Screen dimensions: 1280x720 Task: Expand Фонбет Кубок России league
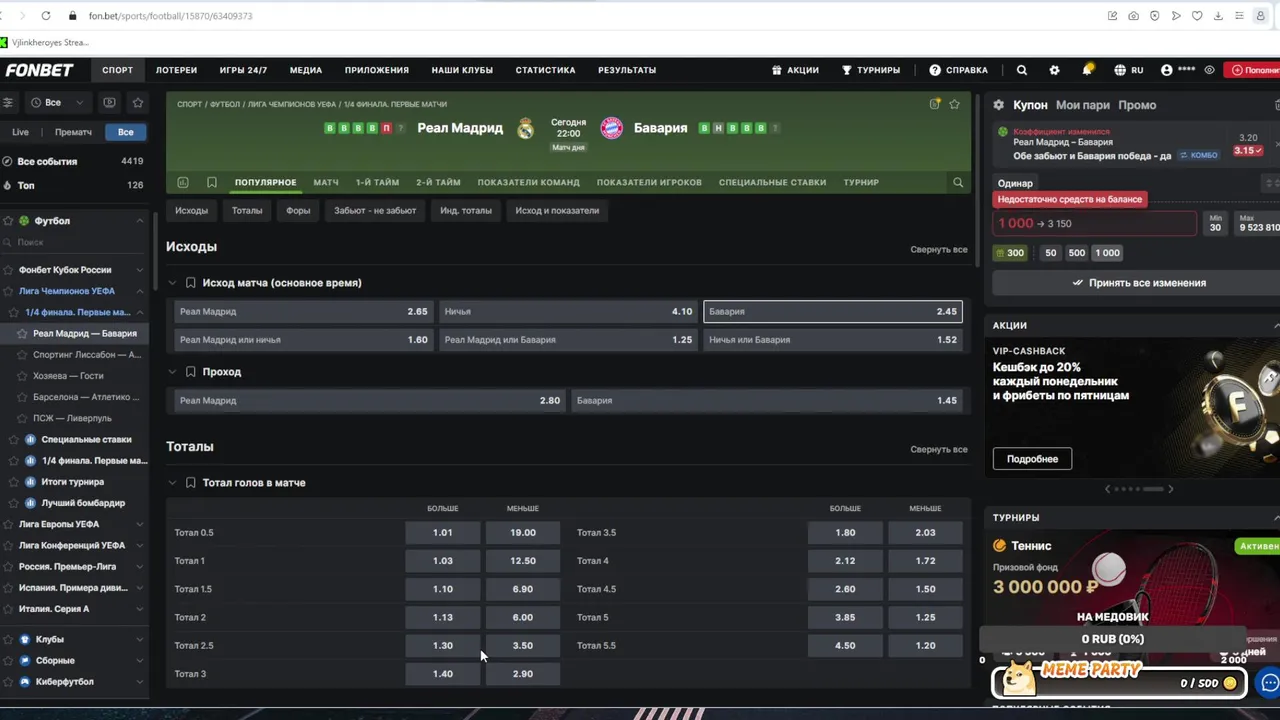point(140,270)
